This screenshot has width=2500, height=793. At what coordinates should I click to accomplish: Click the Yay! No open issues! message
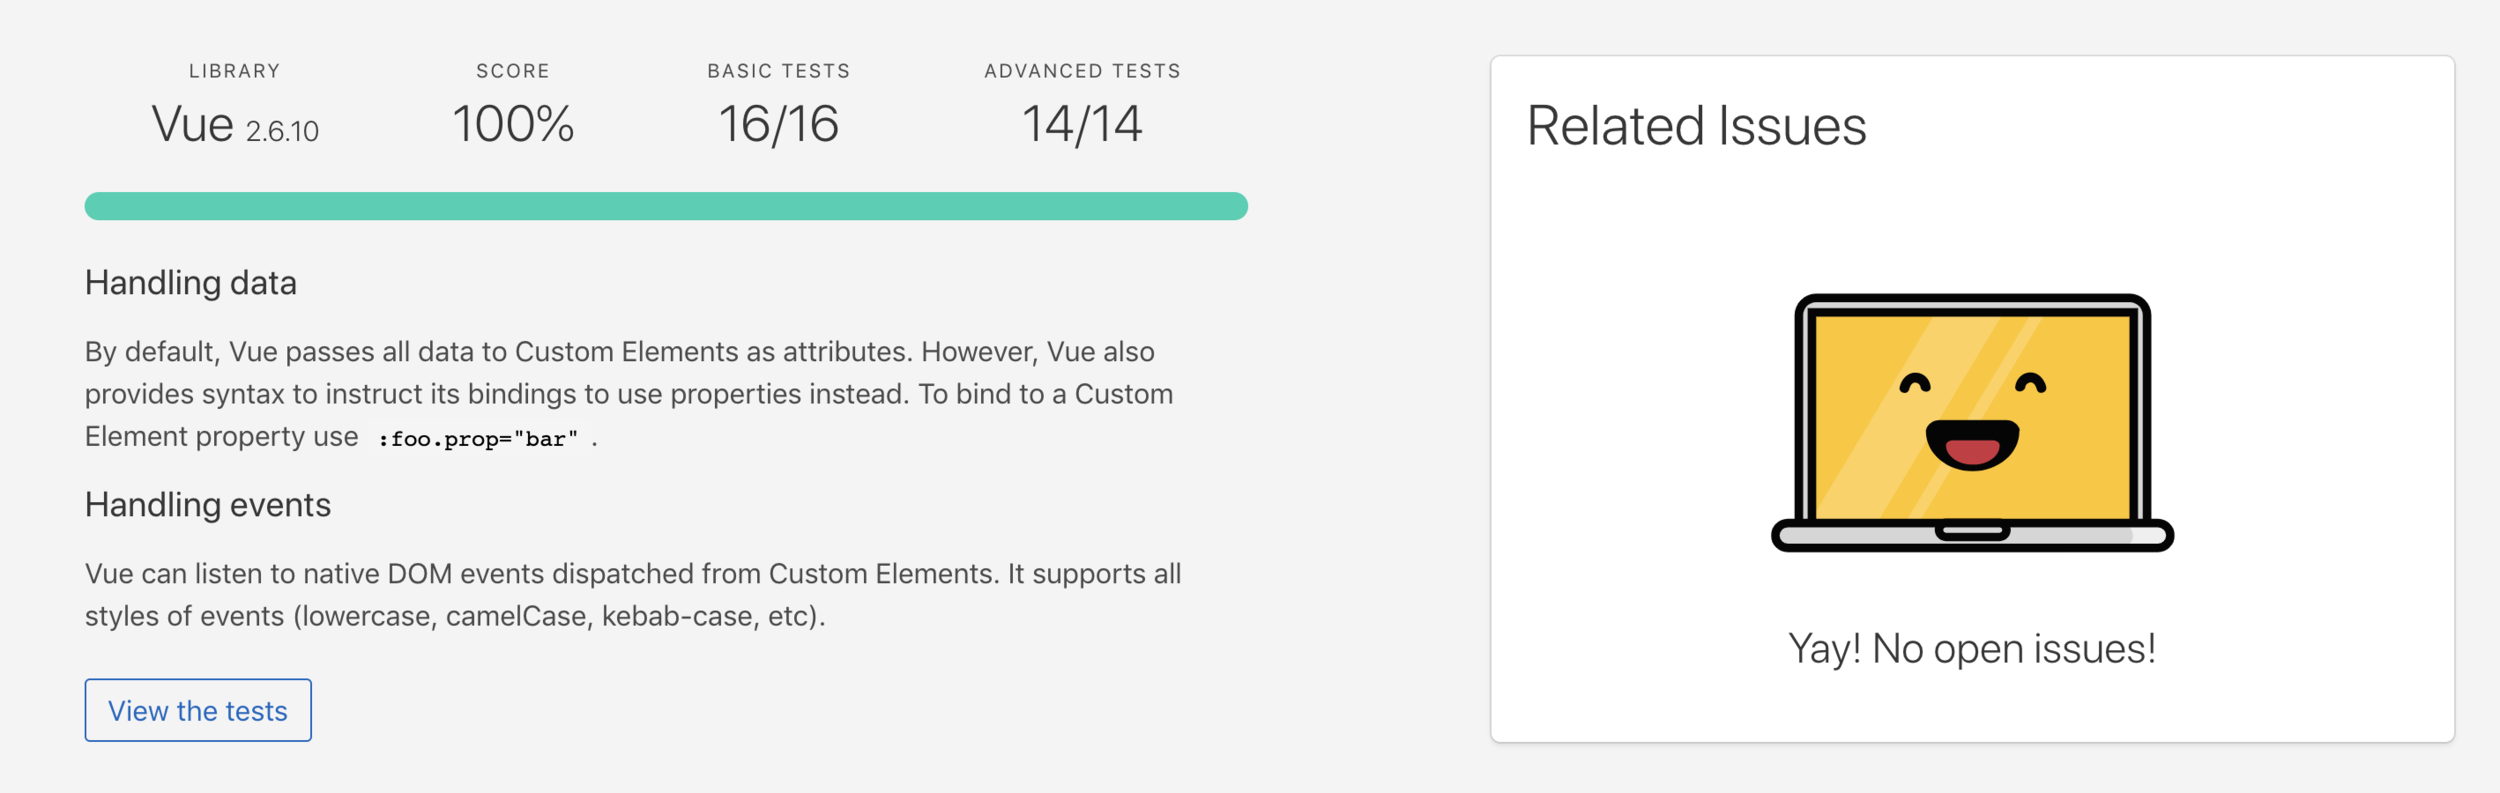[1972, 649]
